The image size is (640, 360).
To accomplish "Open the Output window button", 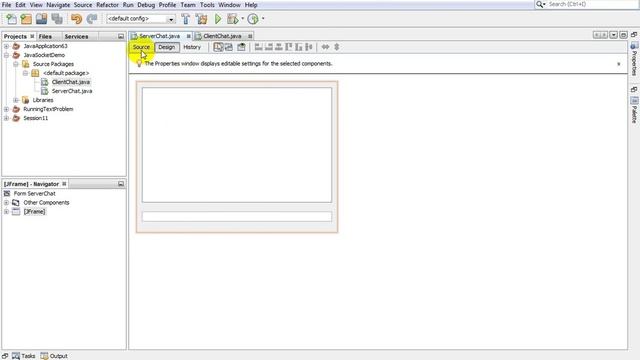I will pyautogui.click(x=54, y=356).
